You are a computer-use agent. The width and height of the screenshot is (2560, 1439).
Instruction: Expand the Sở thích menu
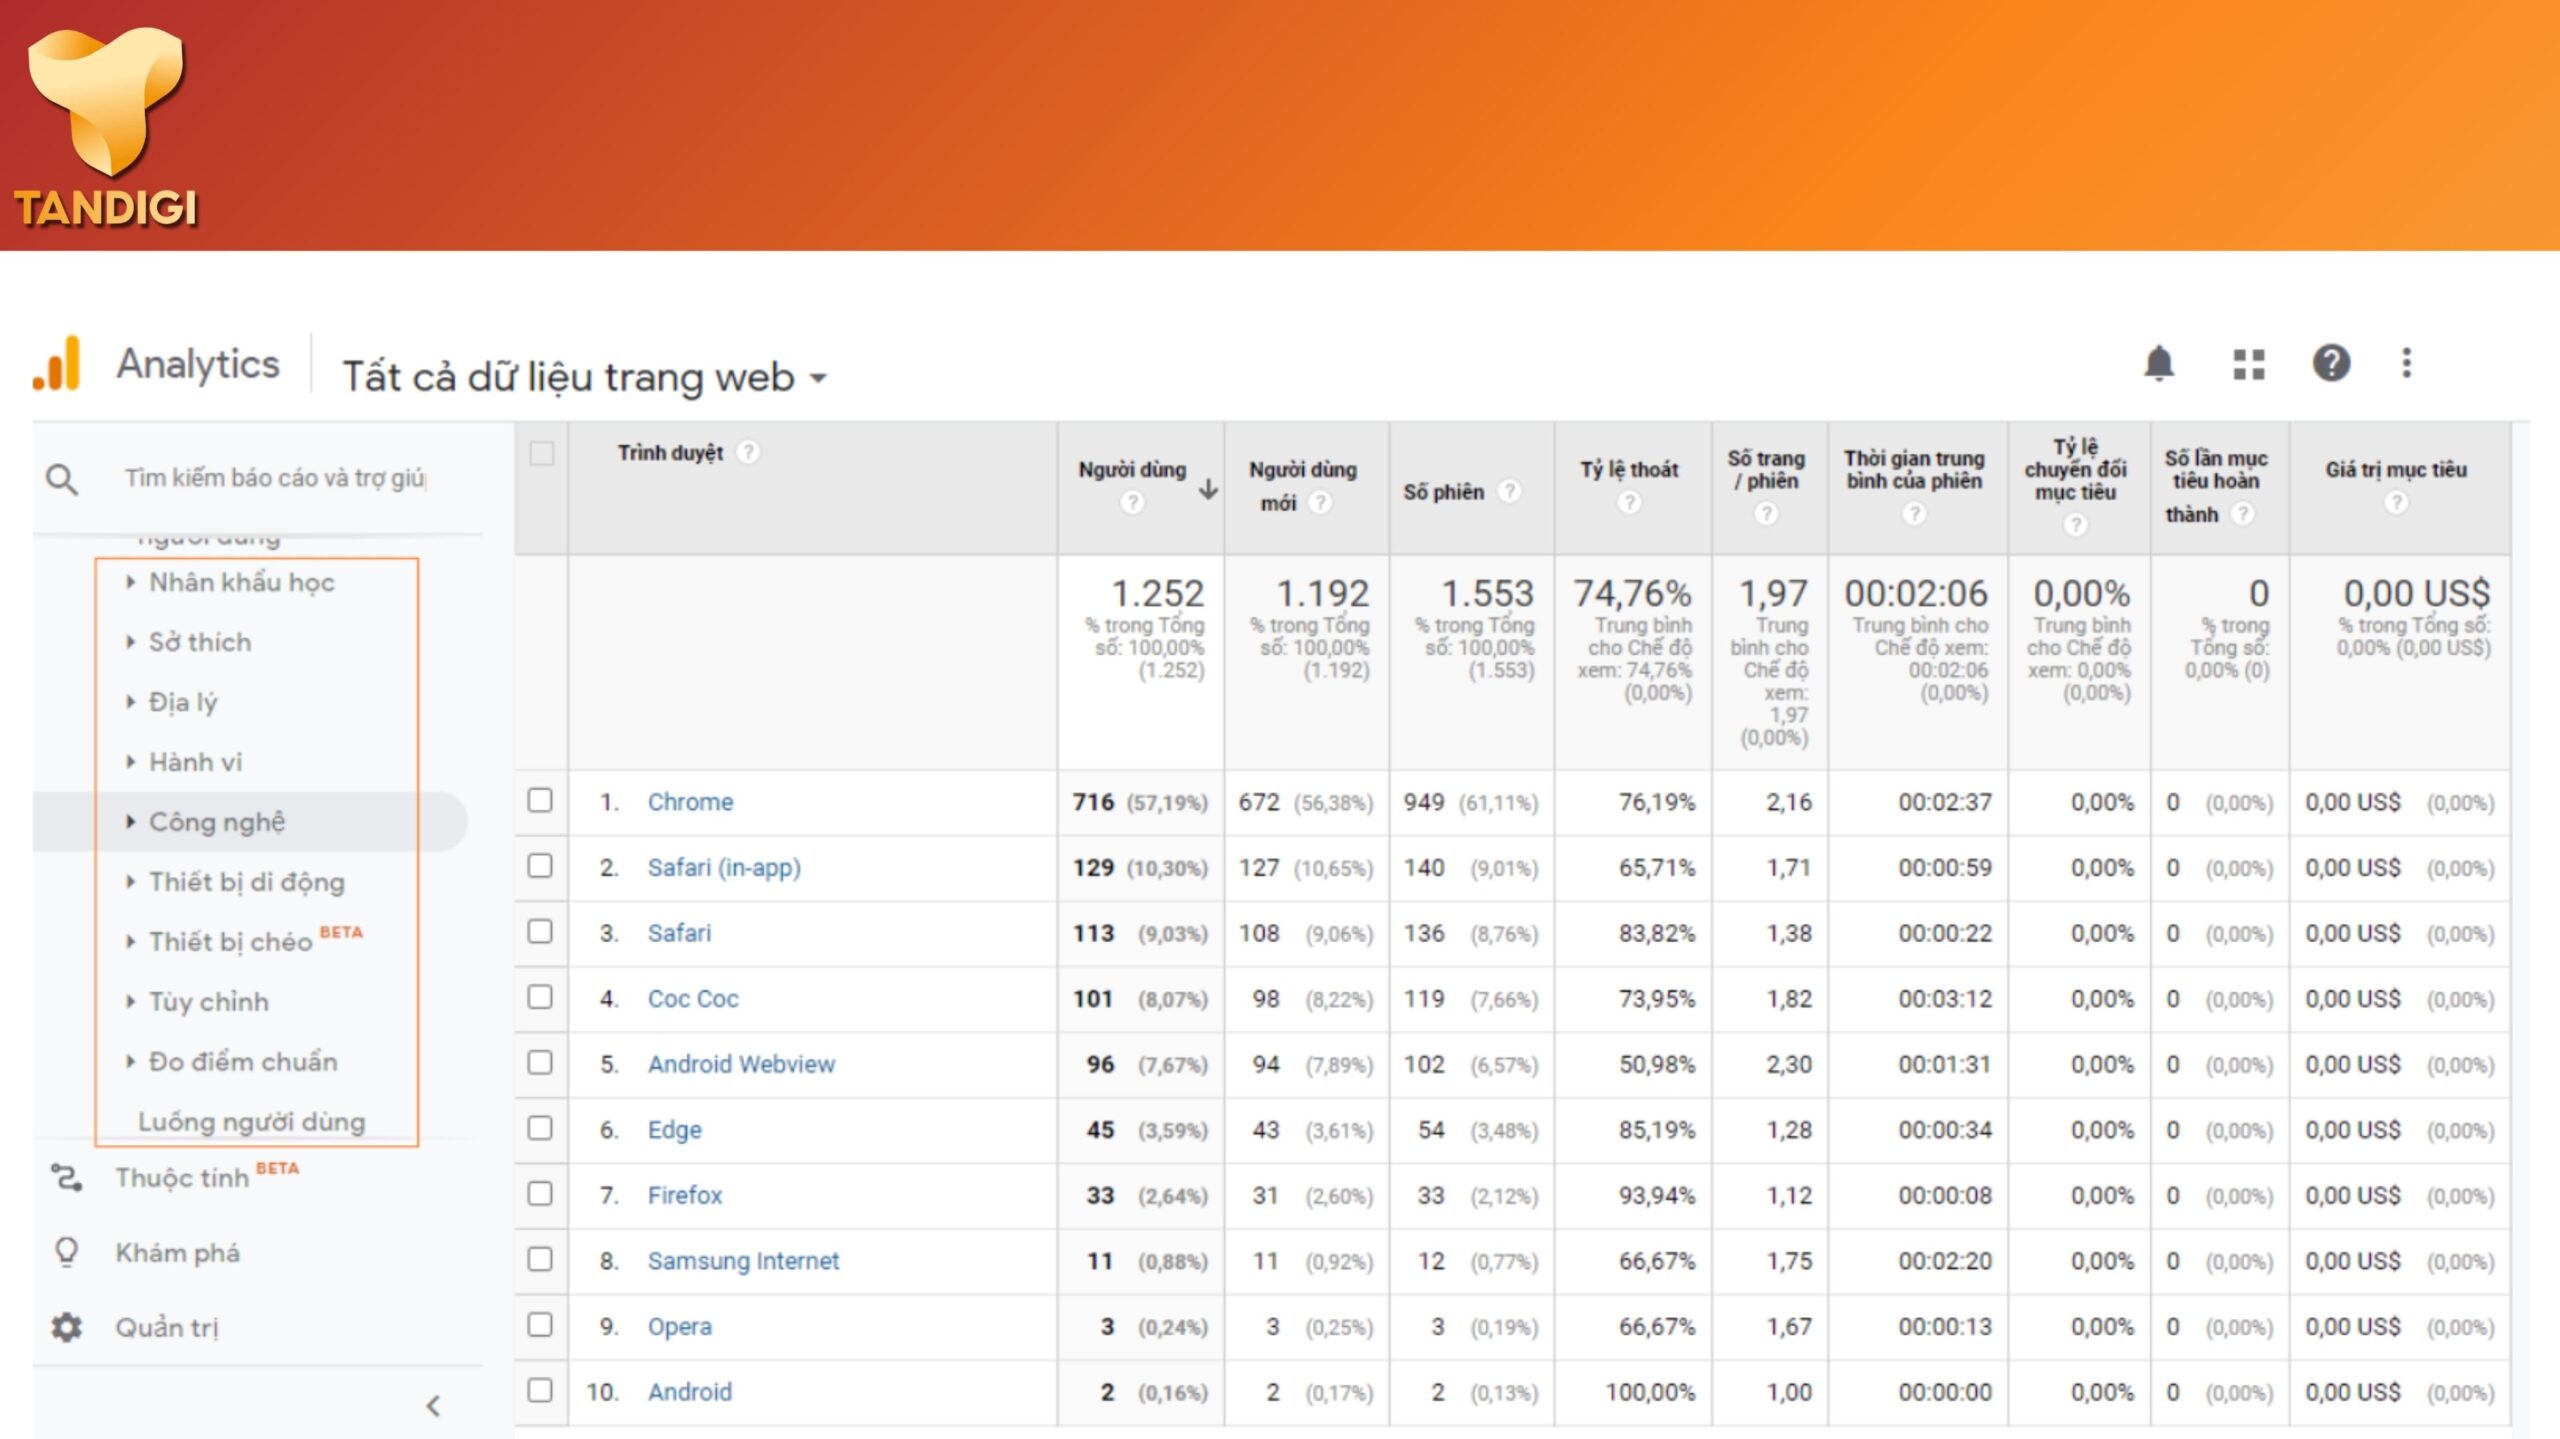point(190,642)
